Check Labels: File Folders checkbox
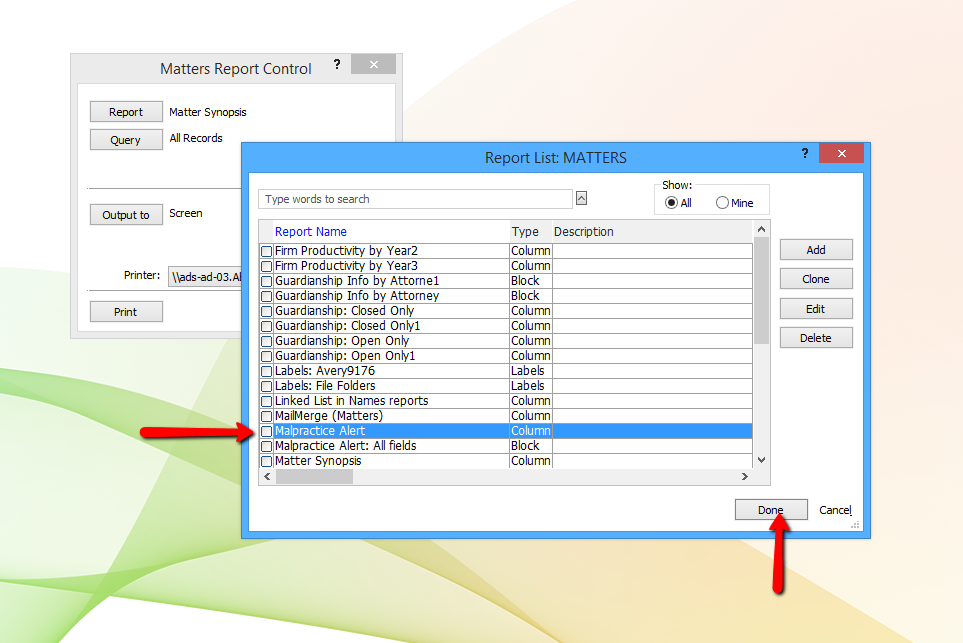963x643 pixels. [267, 386]
